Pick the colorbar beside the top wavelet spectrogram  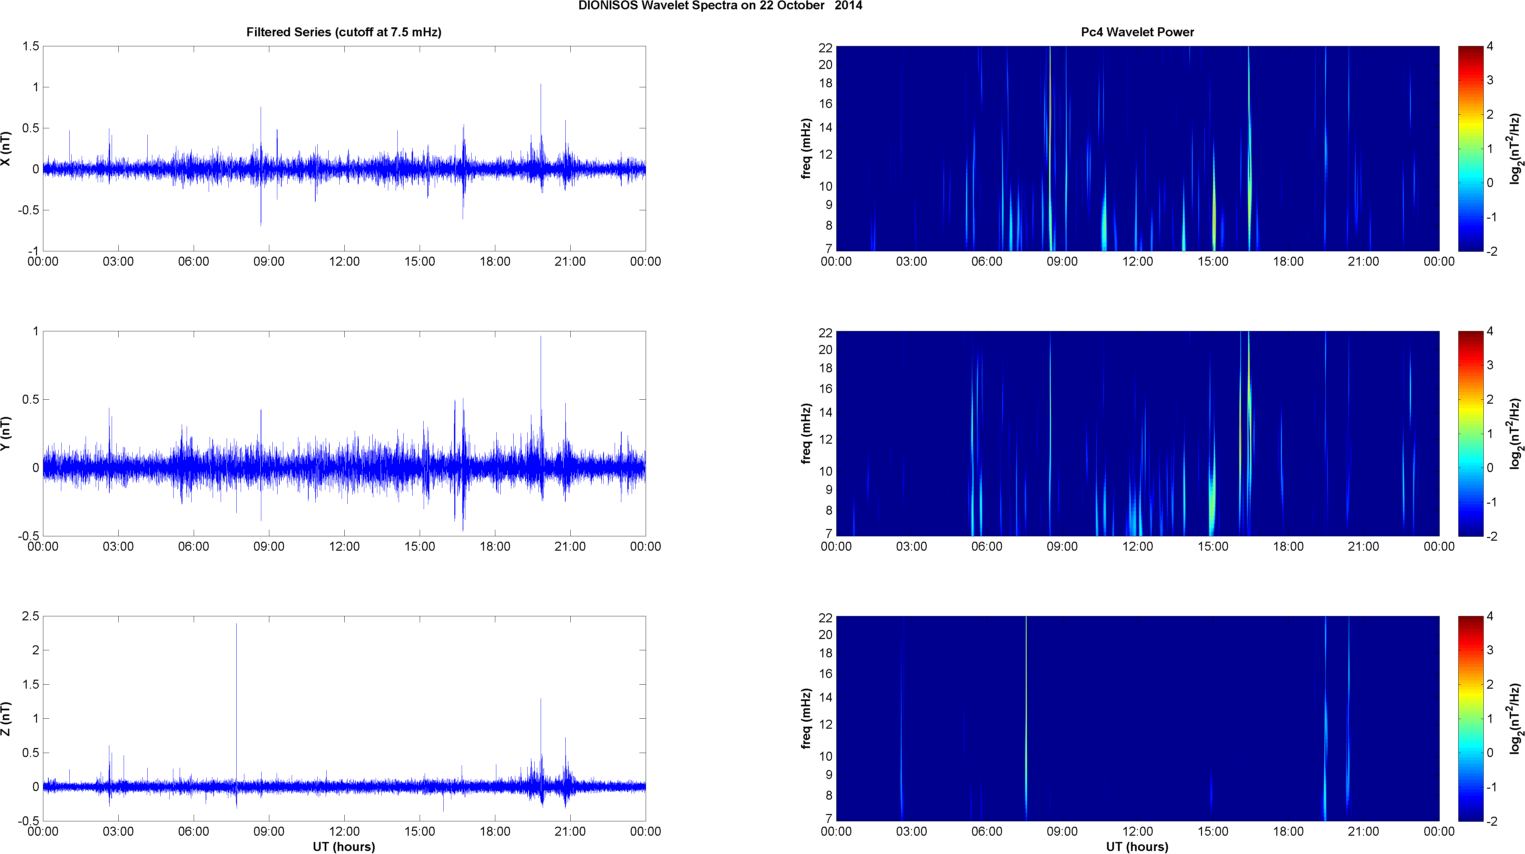1470,149
